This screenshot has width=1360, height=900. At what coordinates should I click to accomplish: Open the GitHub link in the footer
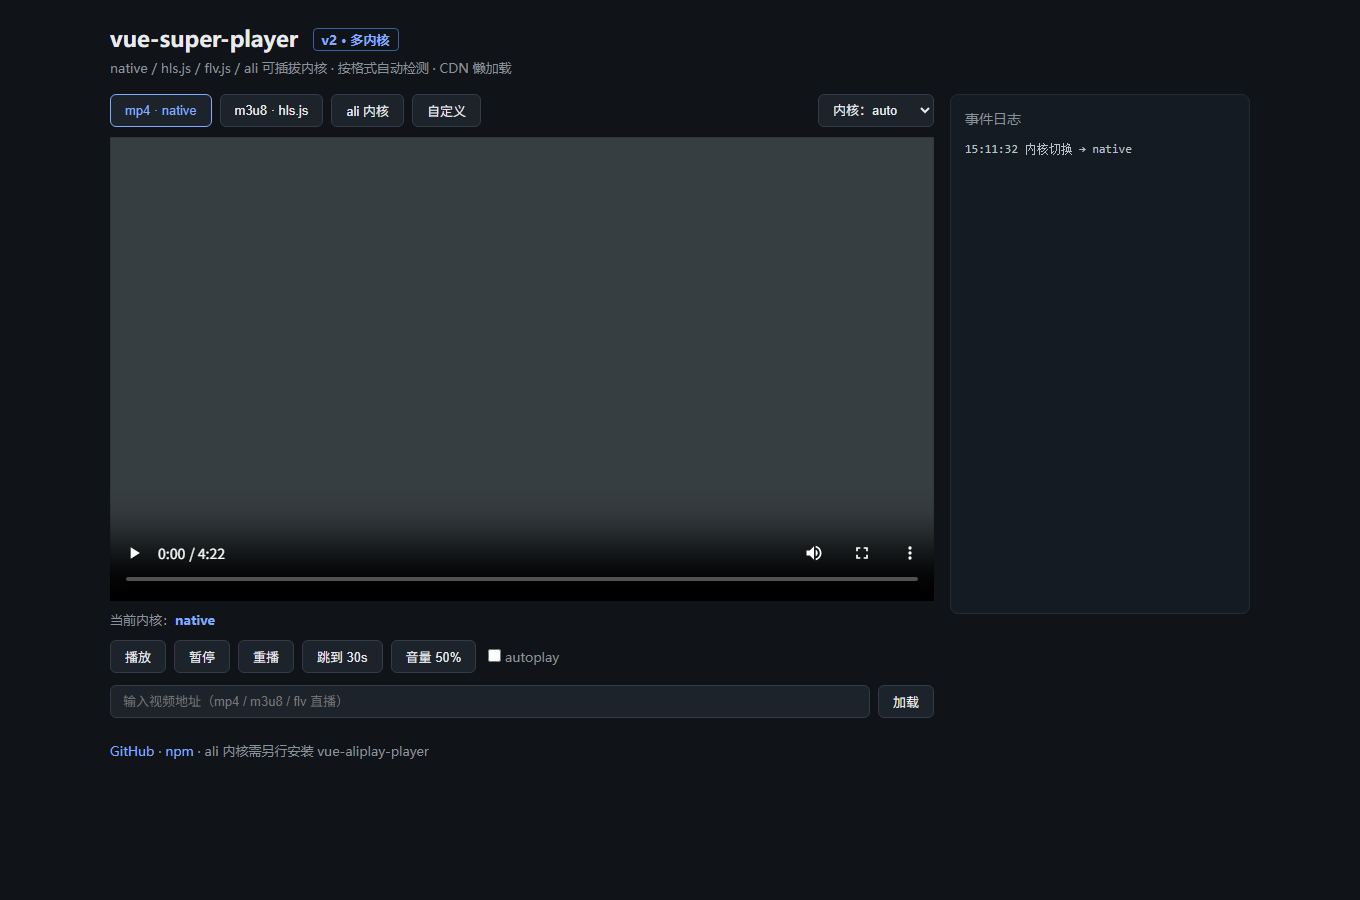(x=132, y=751)
